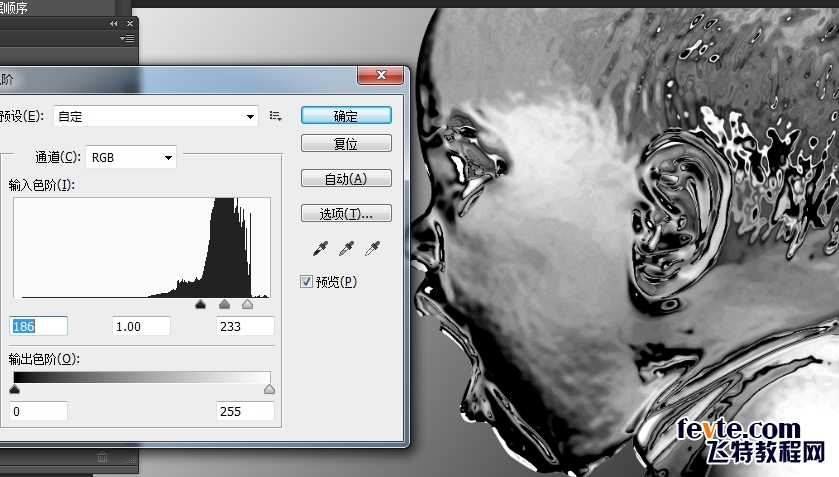Screen dimensions: 839x477
Task: Click the input white point slider
Action: pyautogui.click(x=247, y=305)
